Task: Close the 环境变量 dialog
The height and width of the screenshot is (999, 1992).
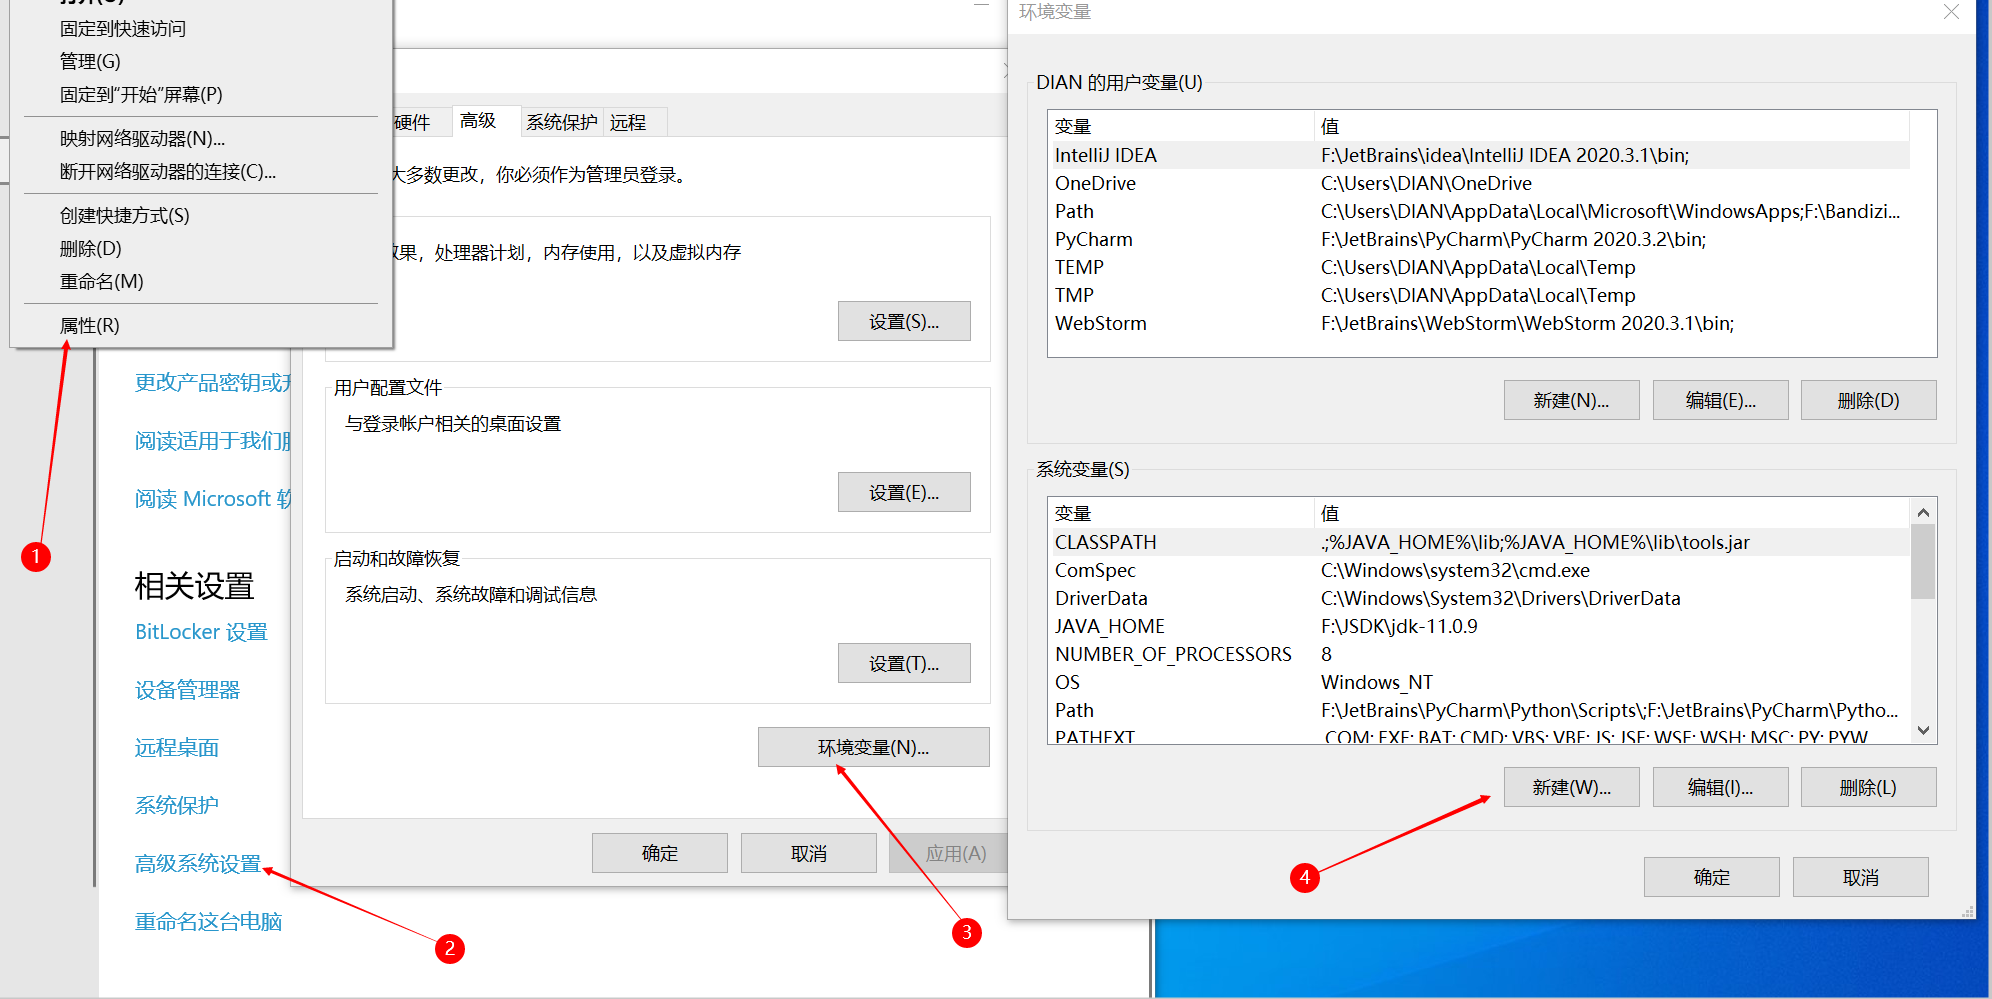Action: 1951,12
